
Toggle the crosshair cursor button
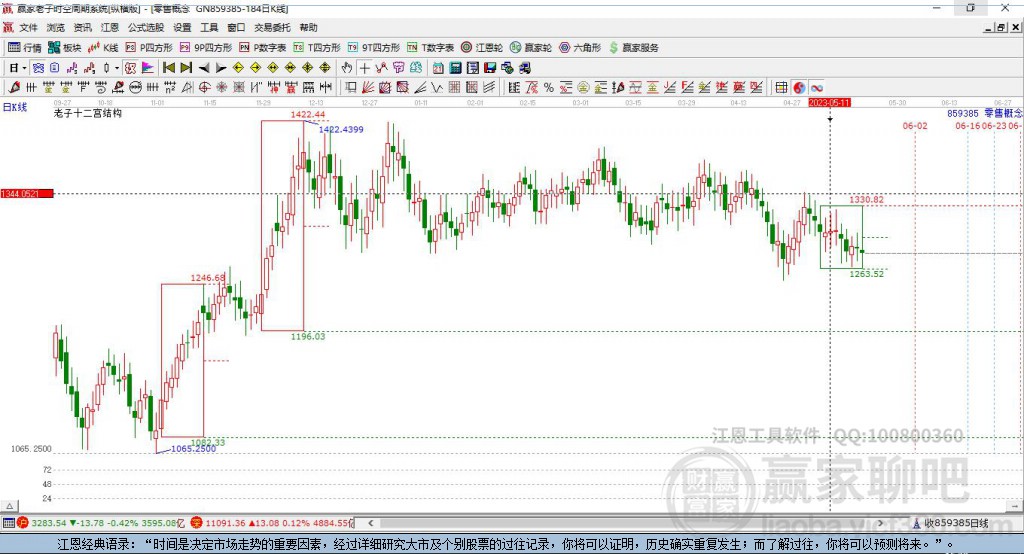364,67
